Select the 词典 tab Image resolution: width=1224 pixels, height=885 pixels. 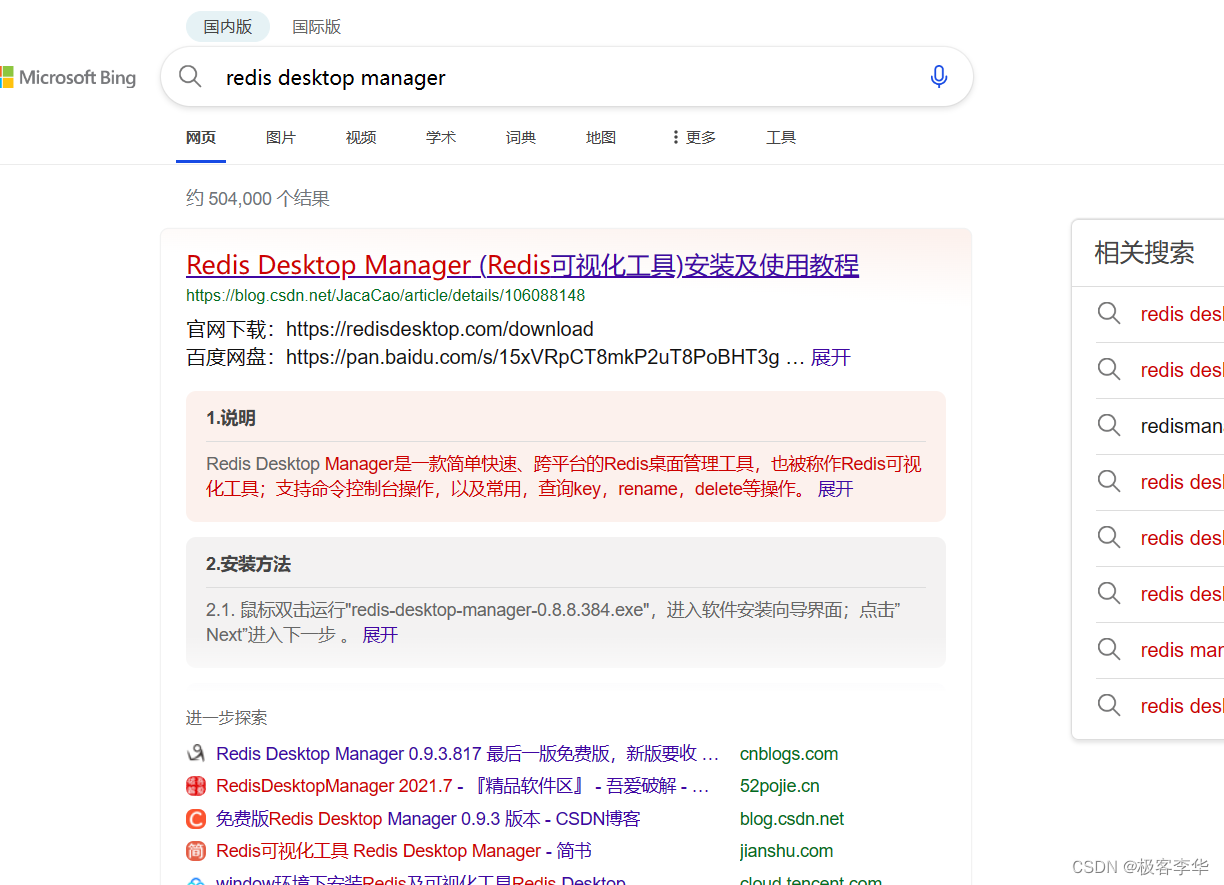521,137
